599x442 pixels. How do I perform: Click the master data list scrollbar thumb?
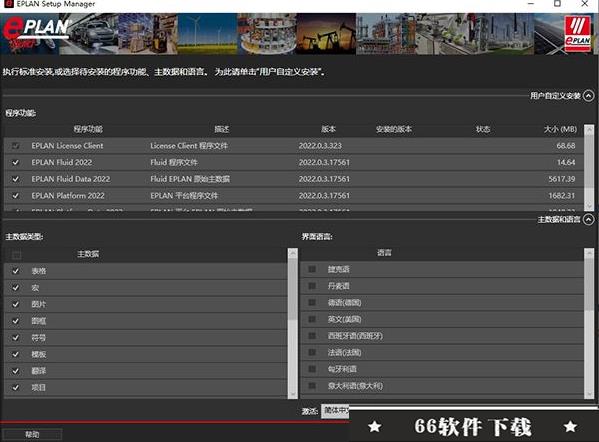point(293,289)
